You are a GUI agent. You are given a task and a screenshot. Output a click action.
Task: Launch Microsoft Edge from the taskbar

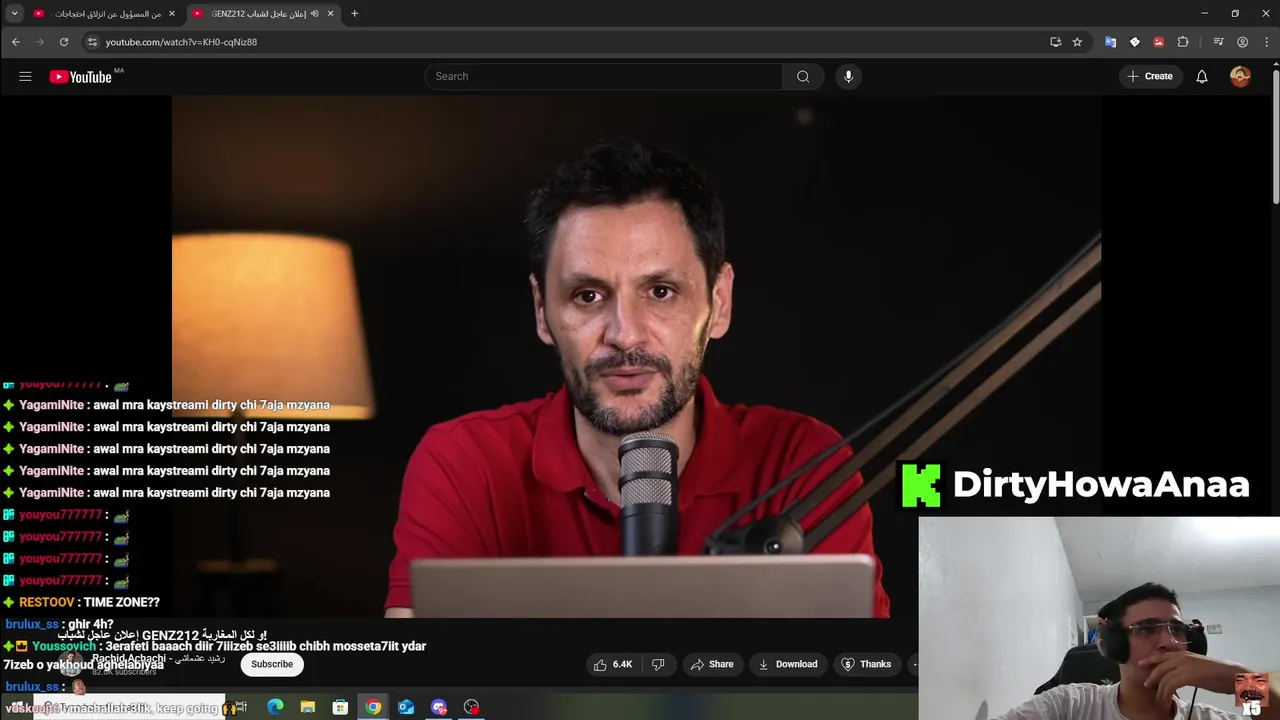coord(275,707)
